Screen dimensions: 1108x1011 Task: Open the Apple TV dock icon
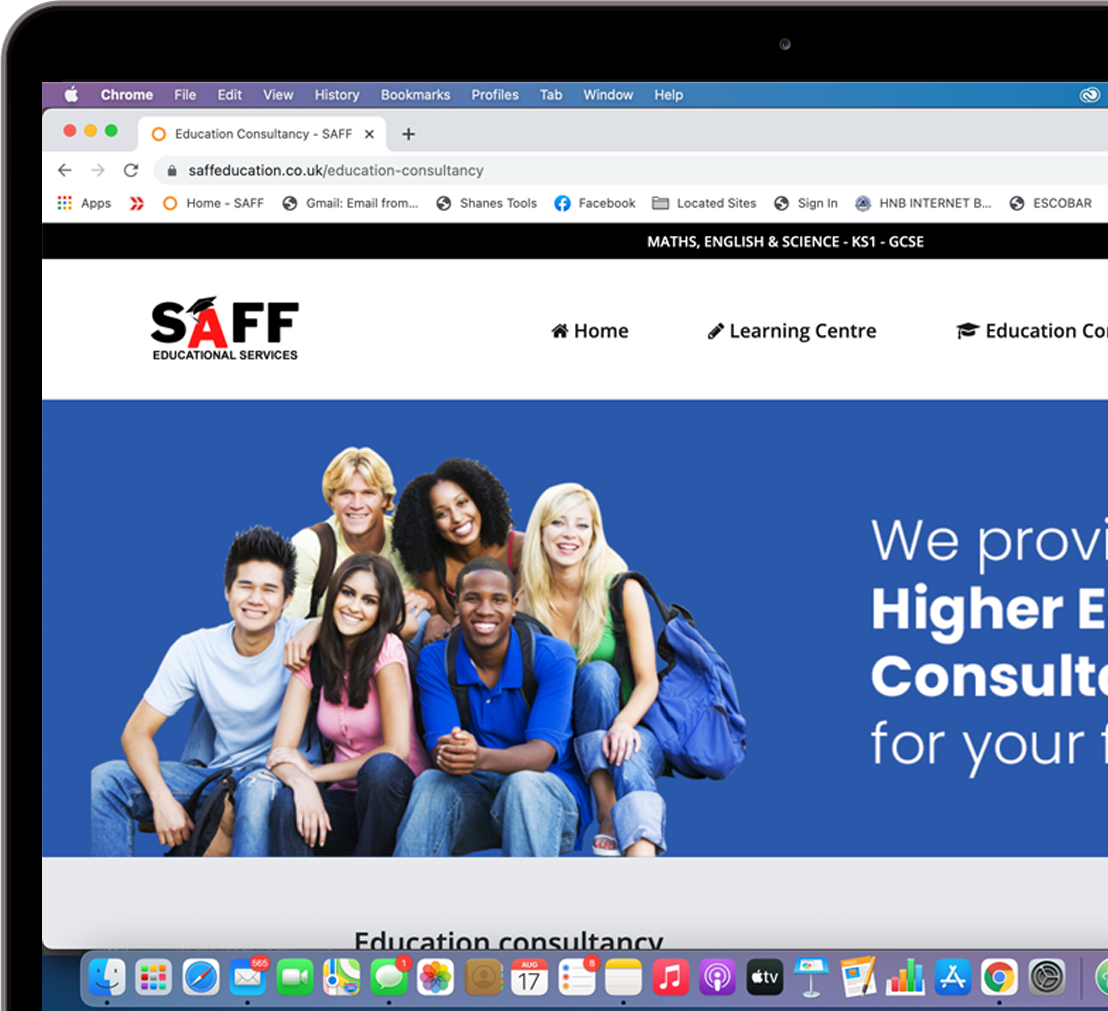(x=765, y=978)
